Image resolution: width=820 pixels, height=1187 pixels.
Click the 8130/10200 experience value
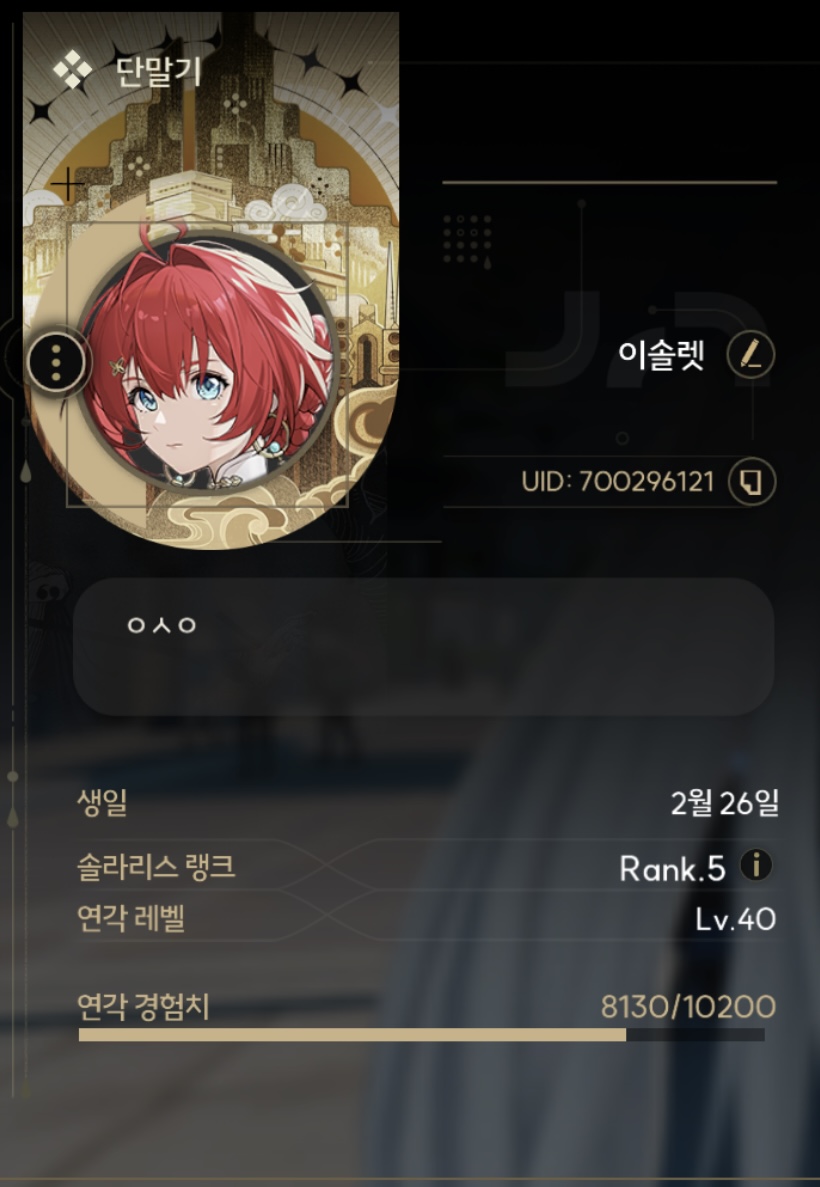pos(688,1007)
